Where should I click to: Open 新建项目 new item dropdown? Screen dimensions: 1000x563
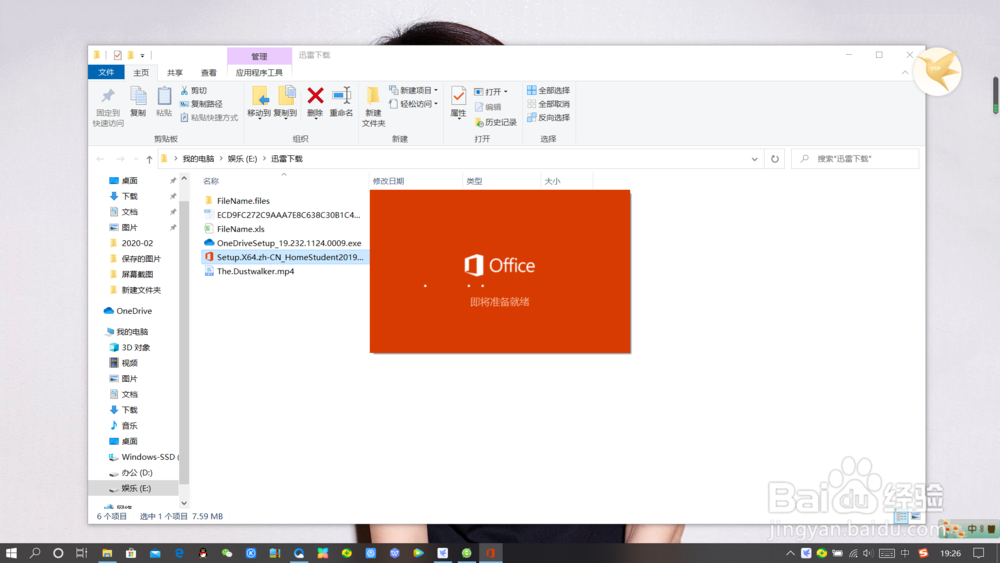click(413, 91)
